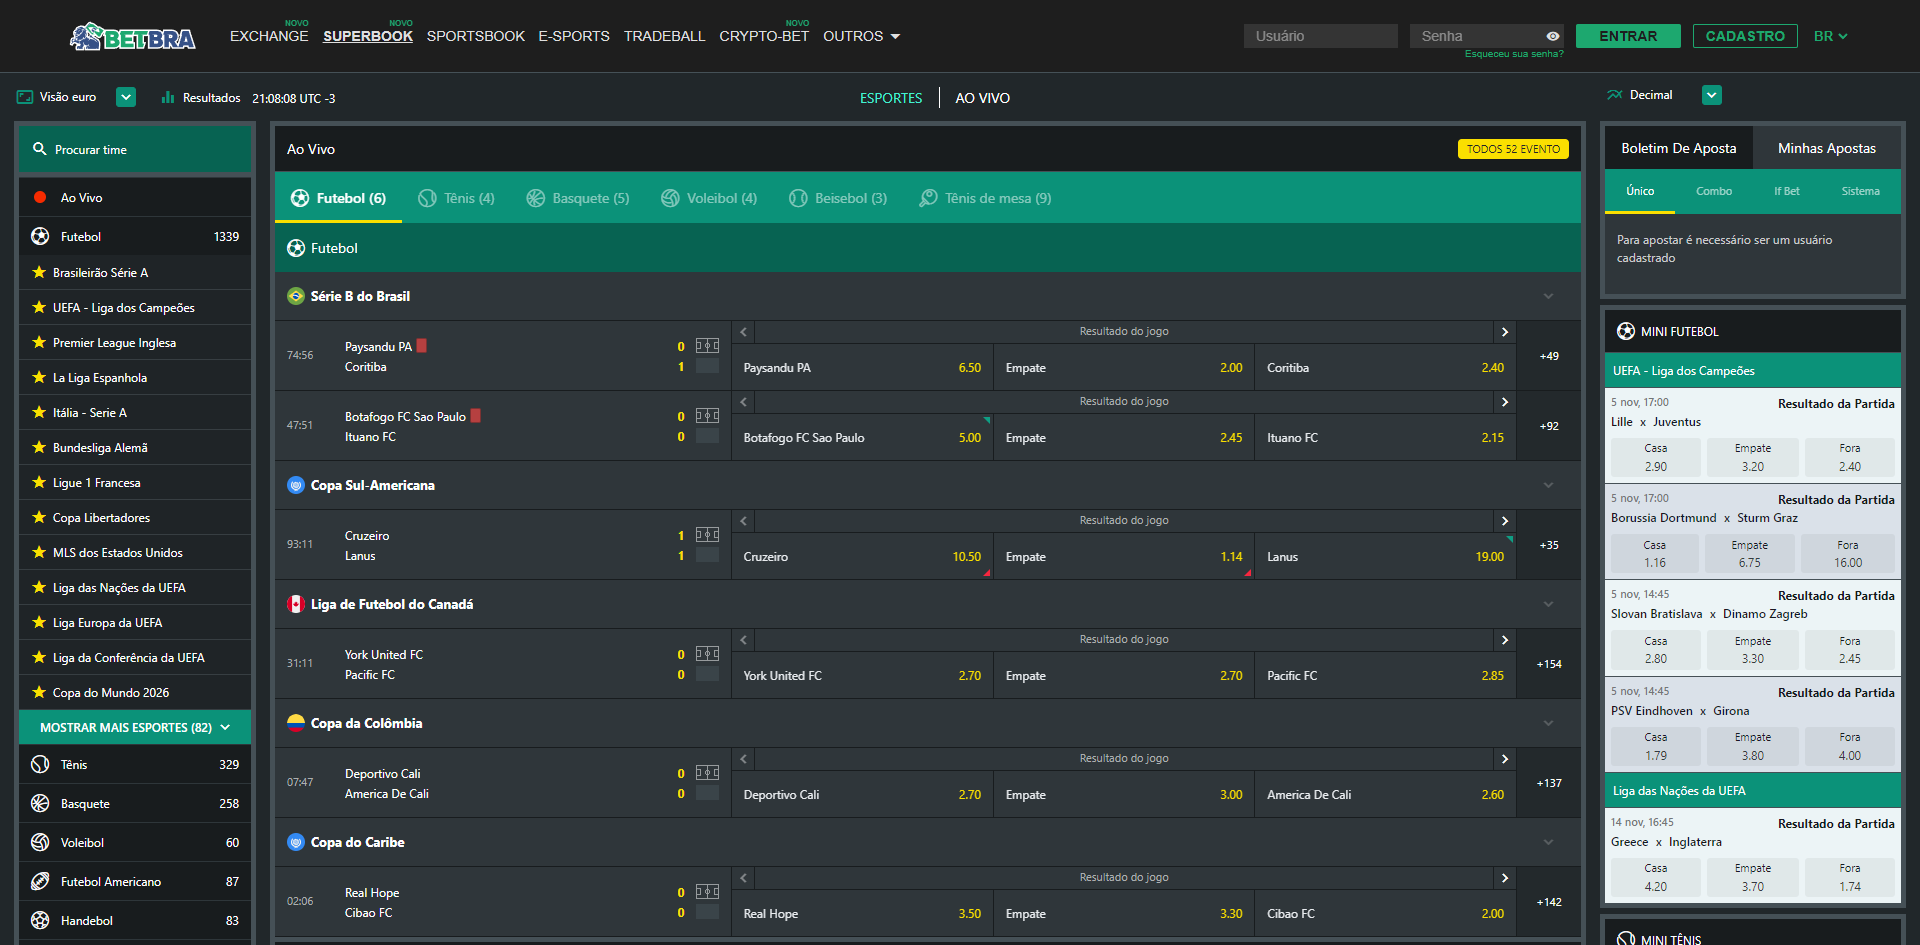Image resolution: width=1920 pixels, height=945 pixels.
Task: Click the Futebol ball icon in sidebar
Action: pos(40,236)
